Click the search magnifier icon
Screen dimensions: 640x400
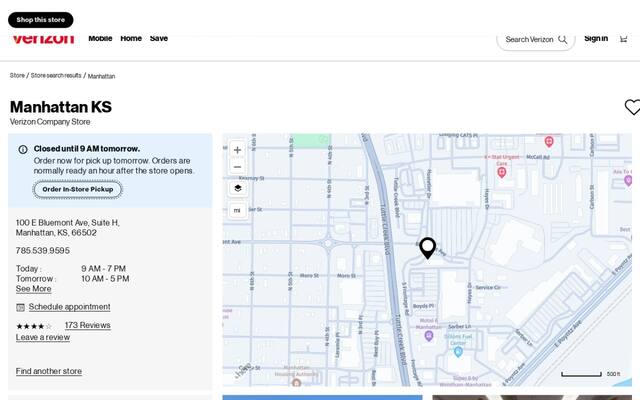562,40
